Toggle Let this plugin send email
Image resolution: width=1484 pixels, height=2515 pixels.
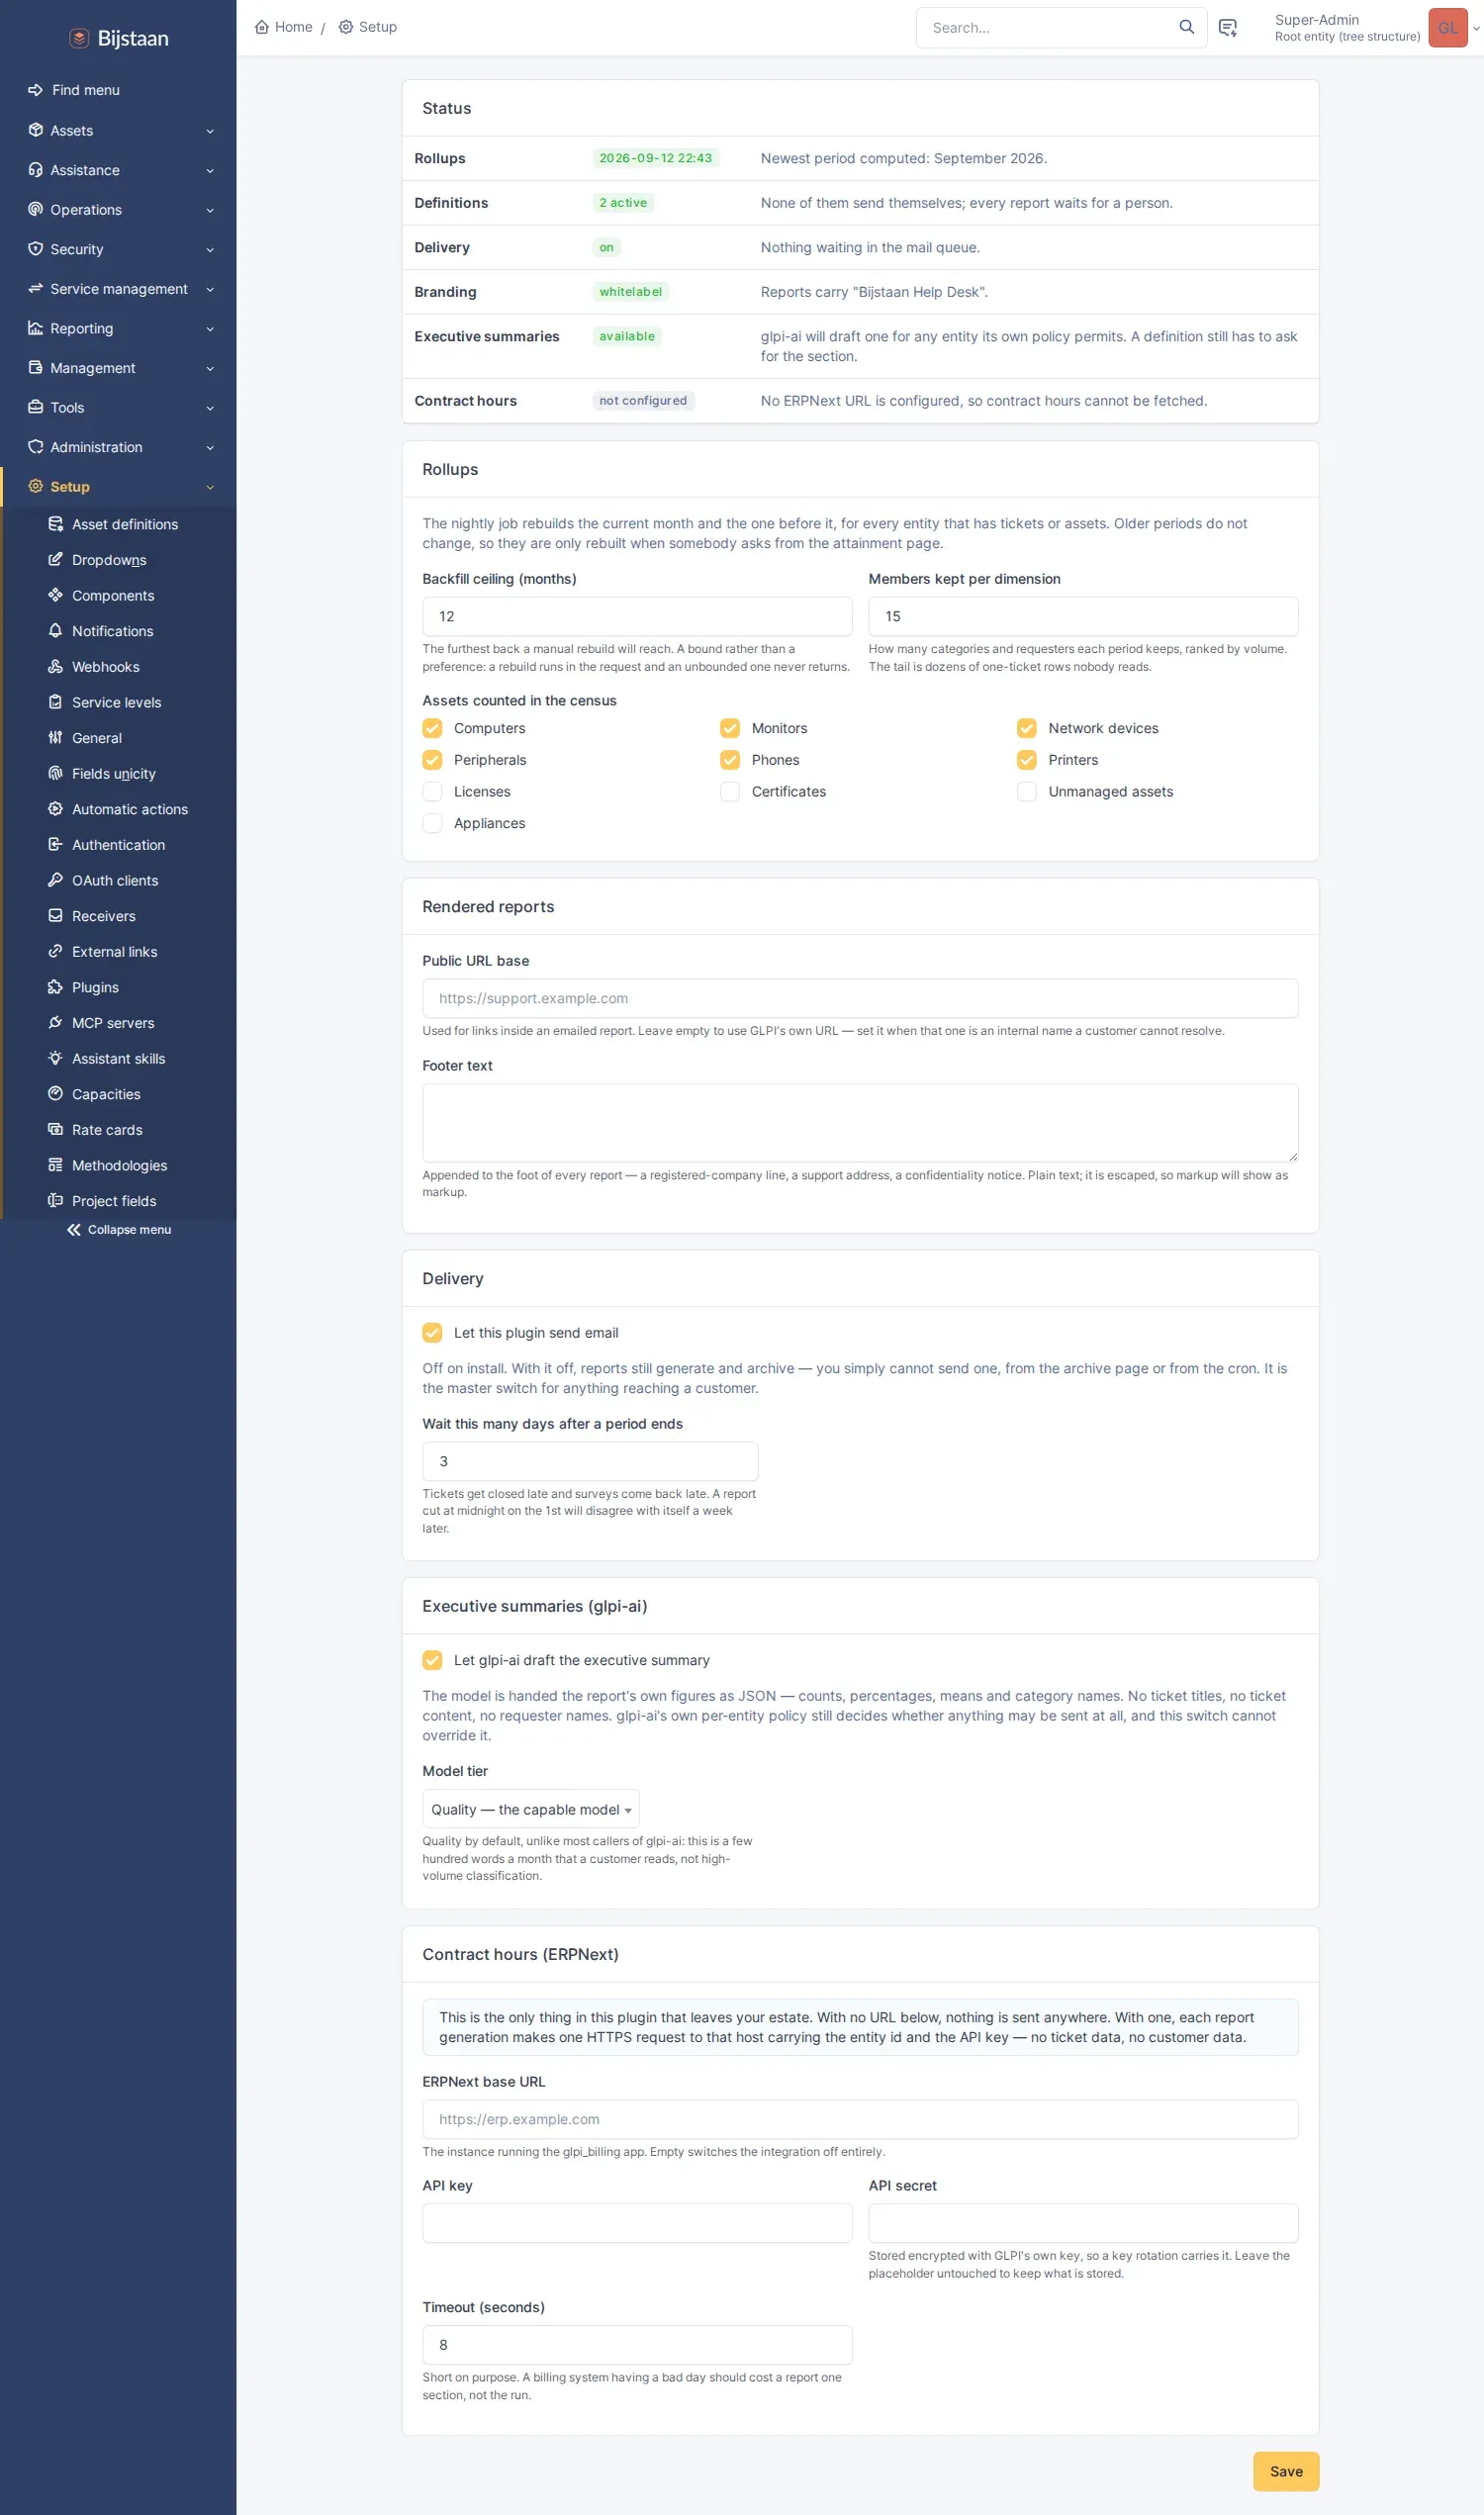point(432,1332)
